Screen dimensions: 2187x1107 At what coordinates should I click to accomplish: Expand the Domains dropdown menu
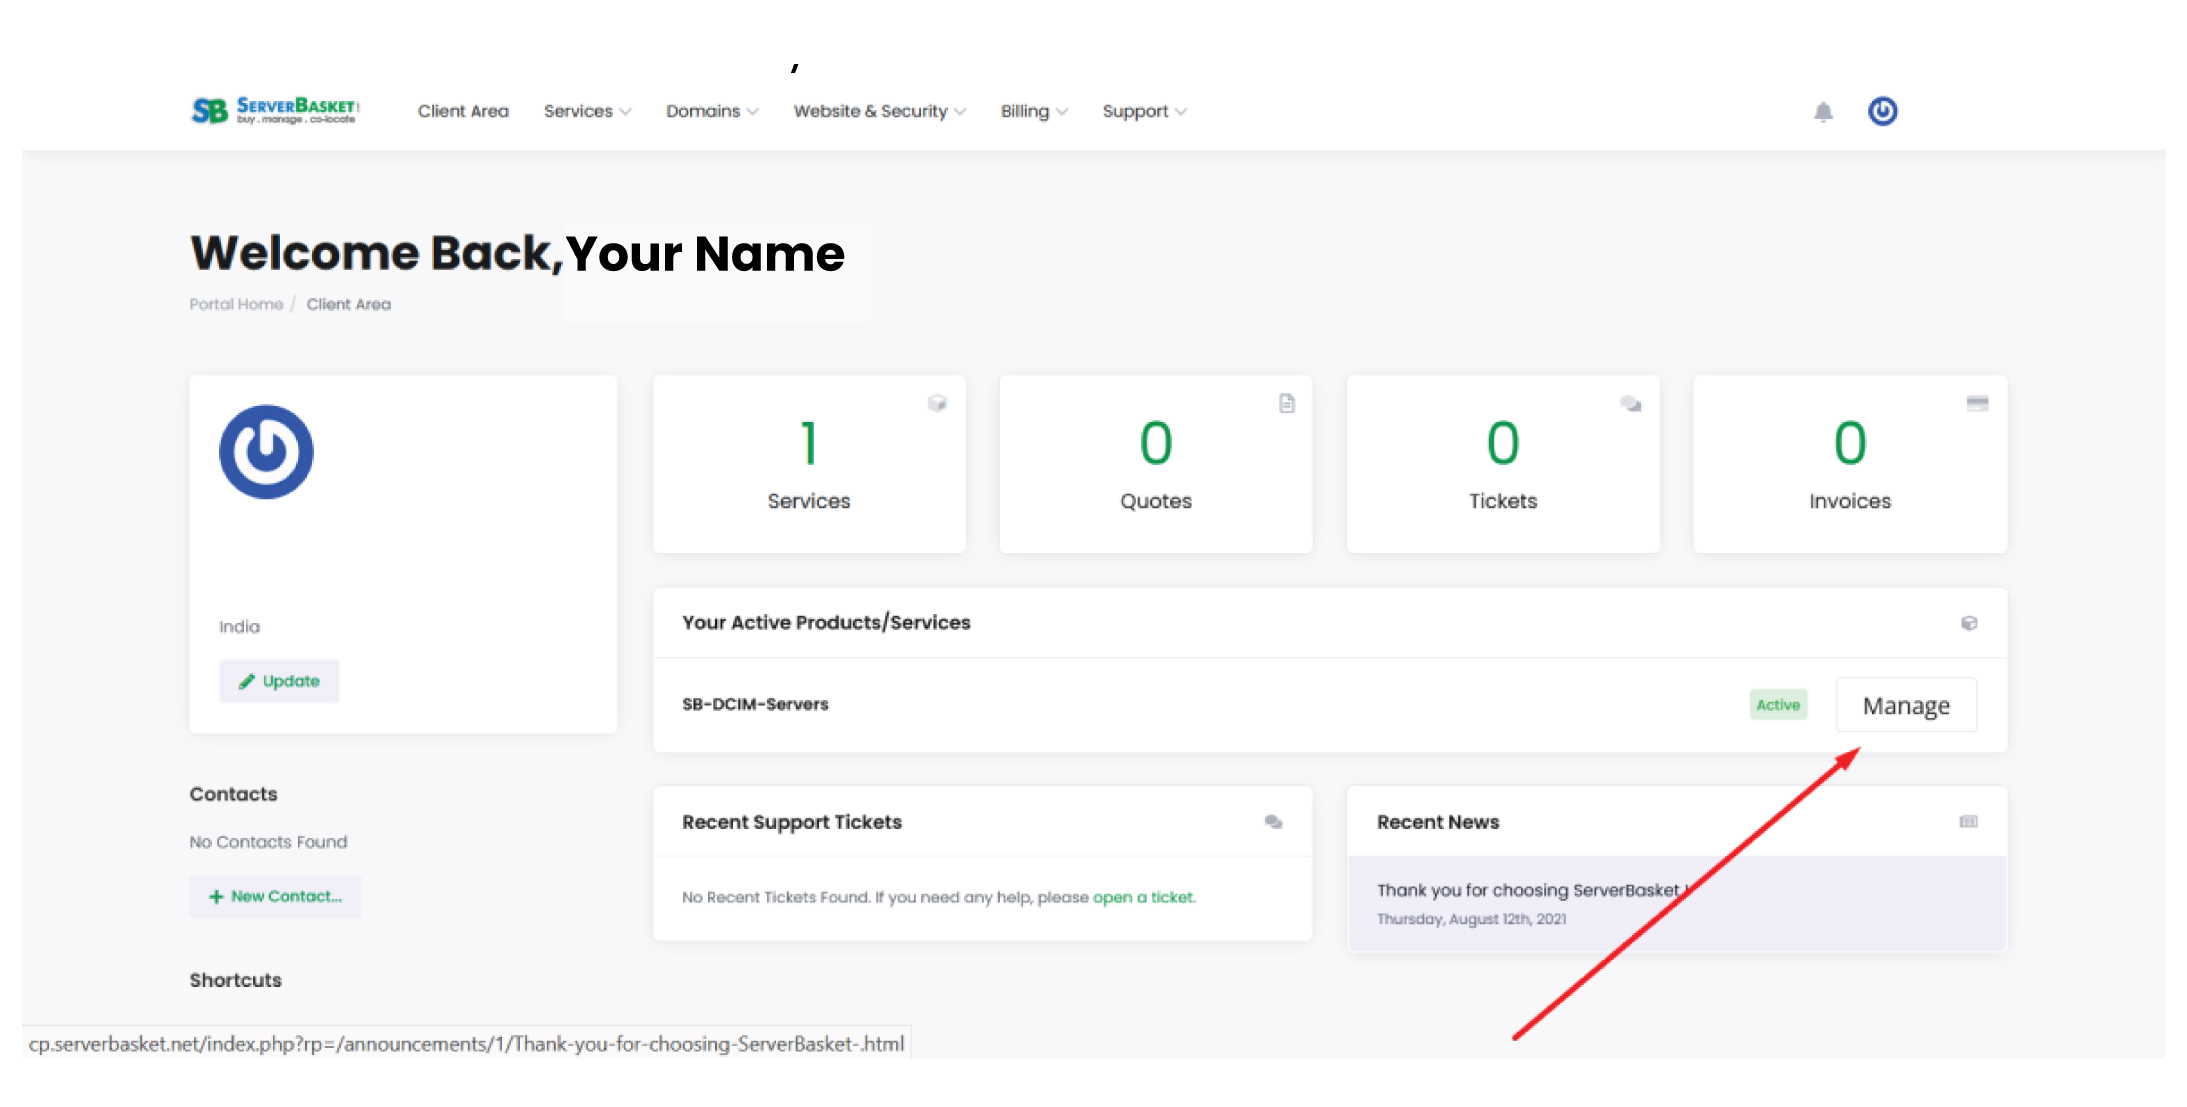tap(712, 111)
